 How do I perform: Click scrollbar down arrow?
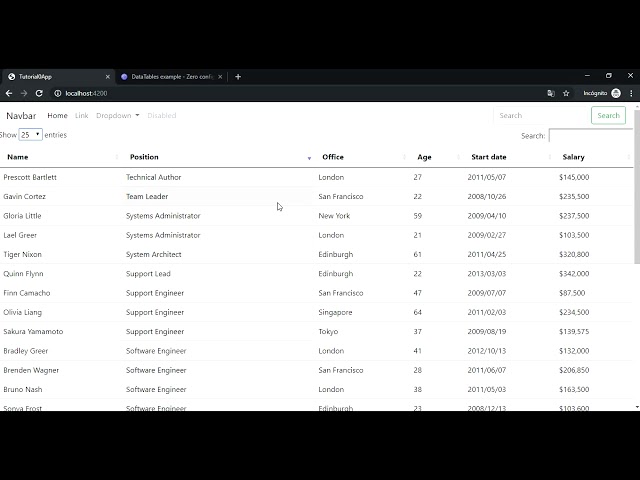pos(637,407)
